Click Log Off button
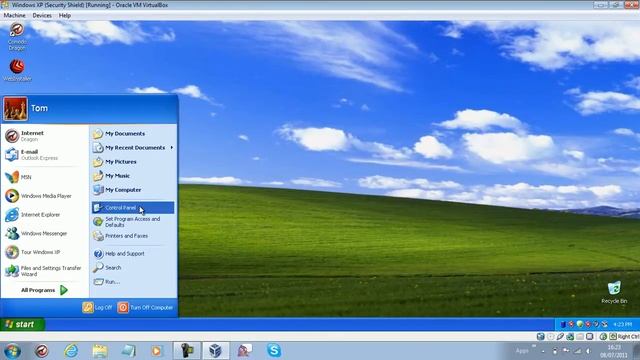 [x=97, y=307]
